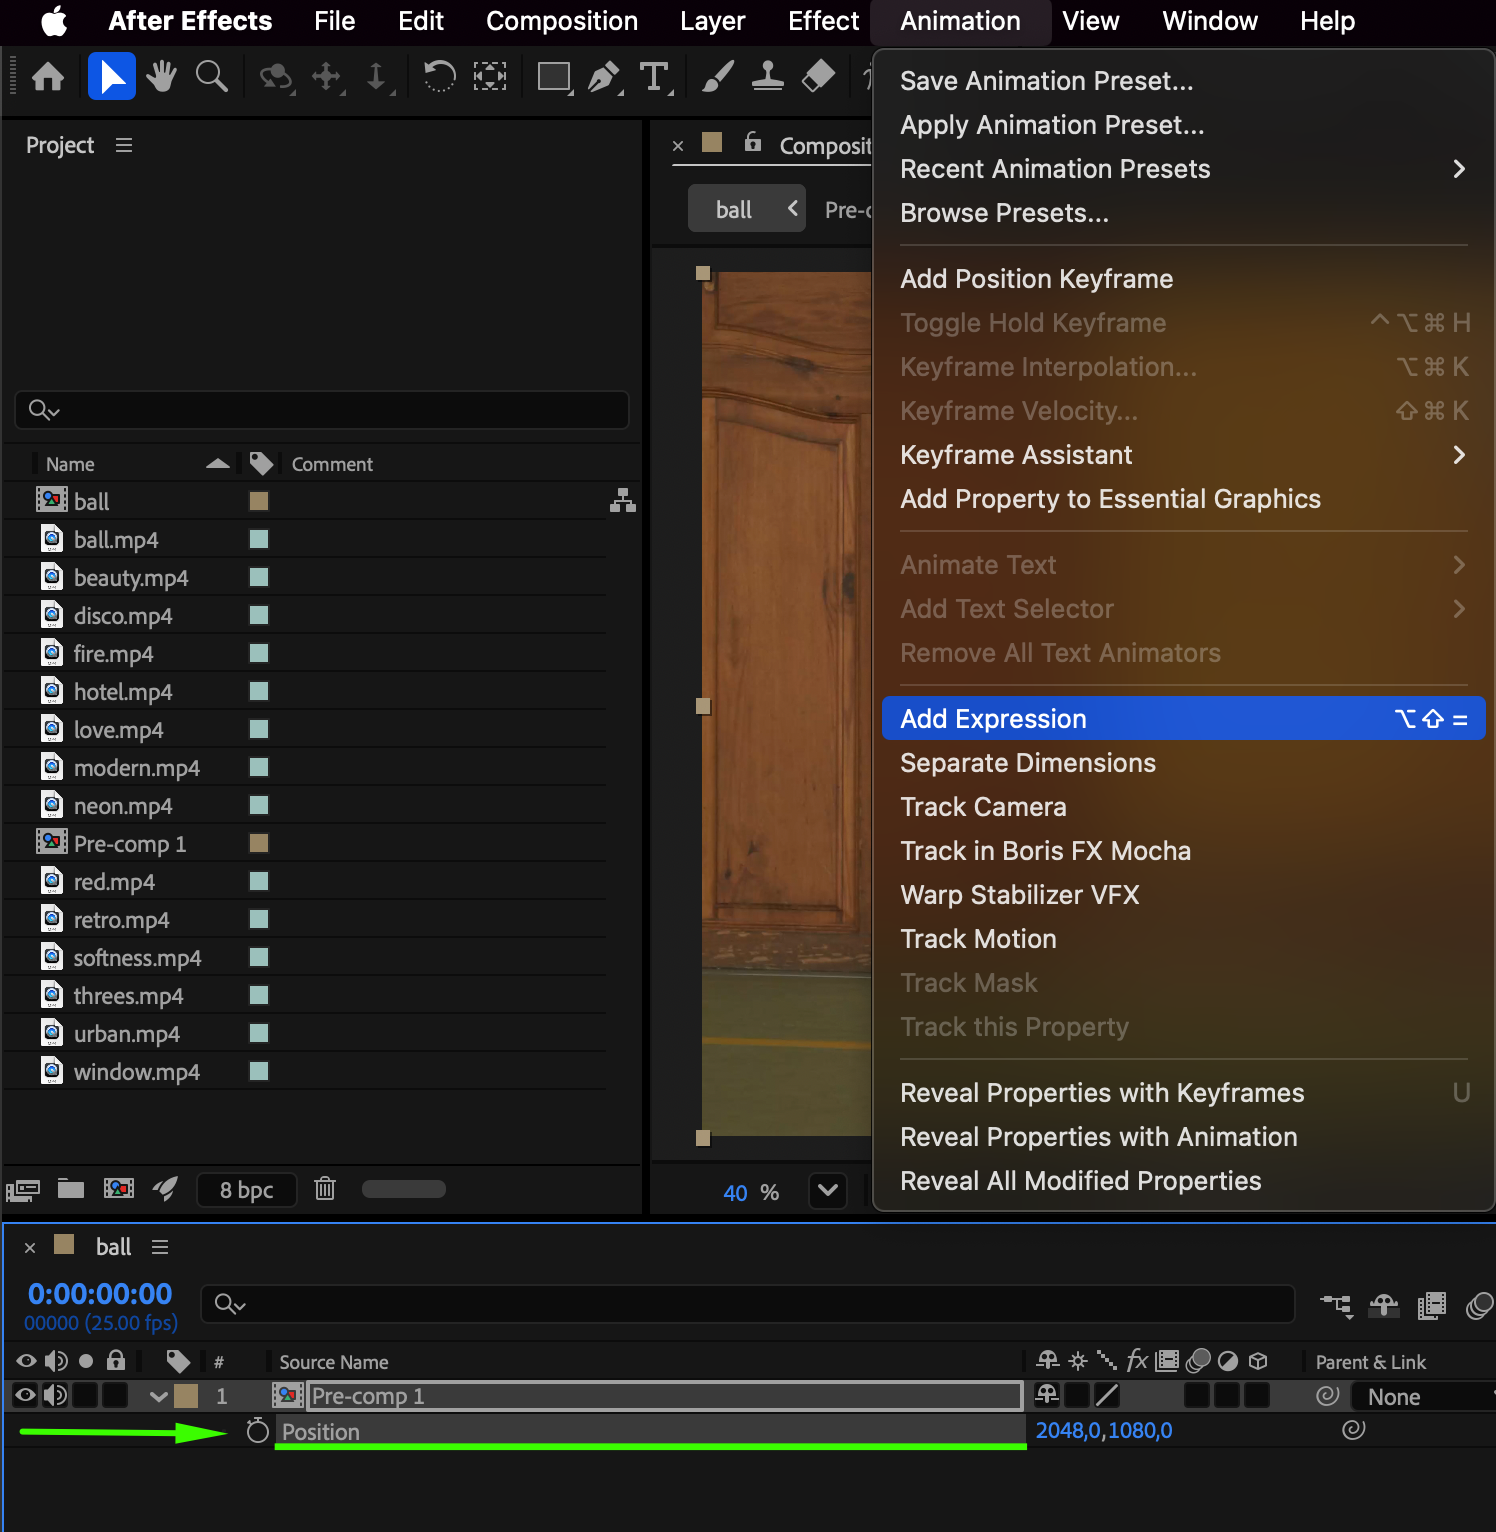Create a new folder in Project panel
This screenshot has width=1496, height=1532.
(71, 1189)
